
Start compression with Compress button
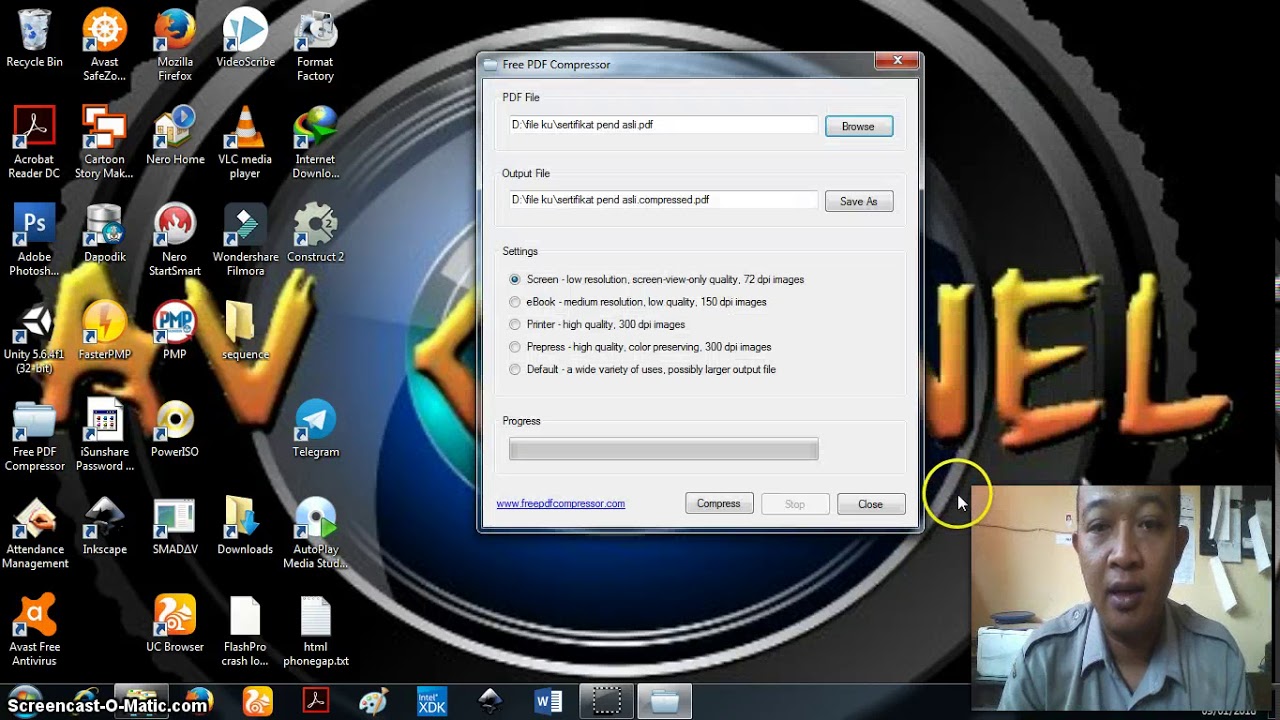coord(718,504)
